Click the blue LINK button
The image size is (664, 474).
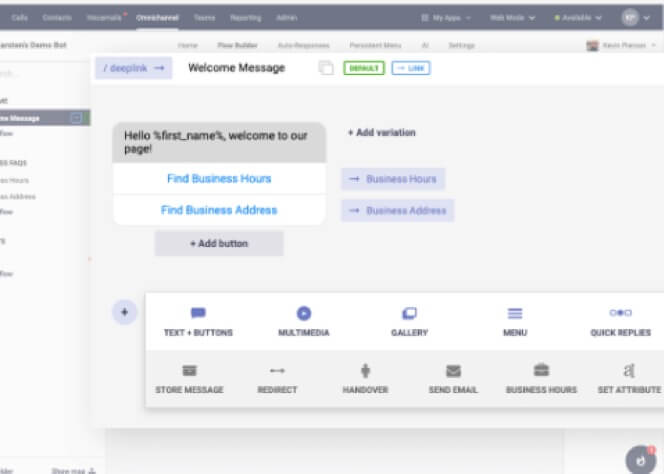click(x=411, y=68)
